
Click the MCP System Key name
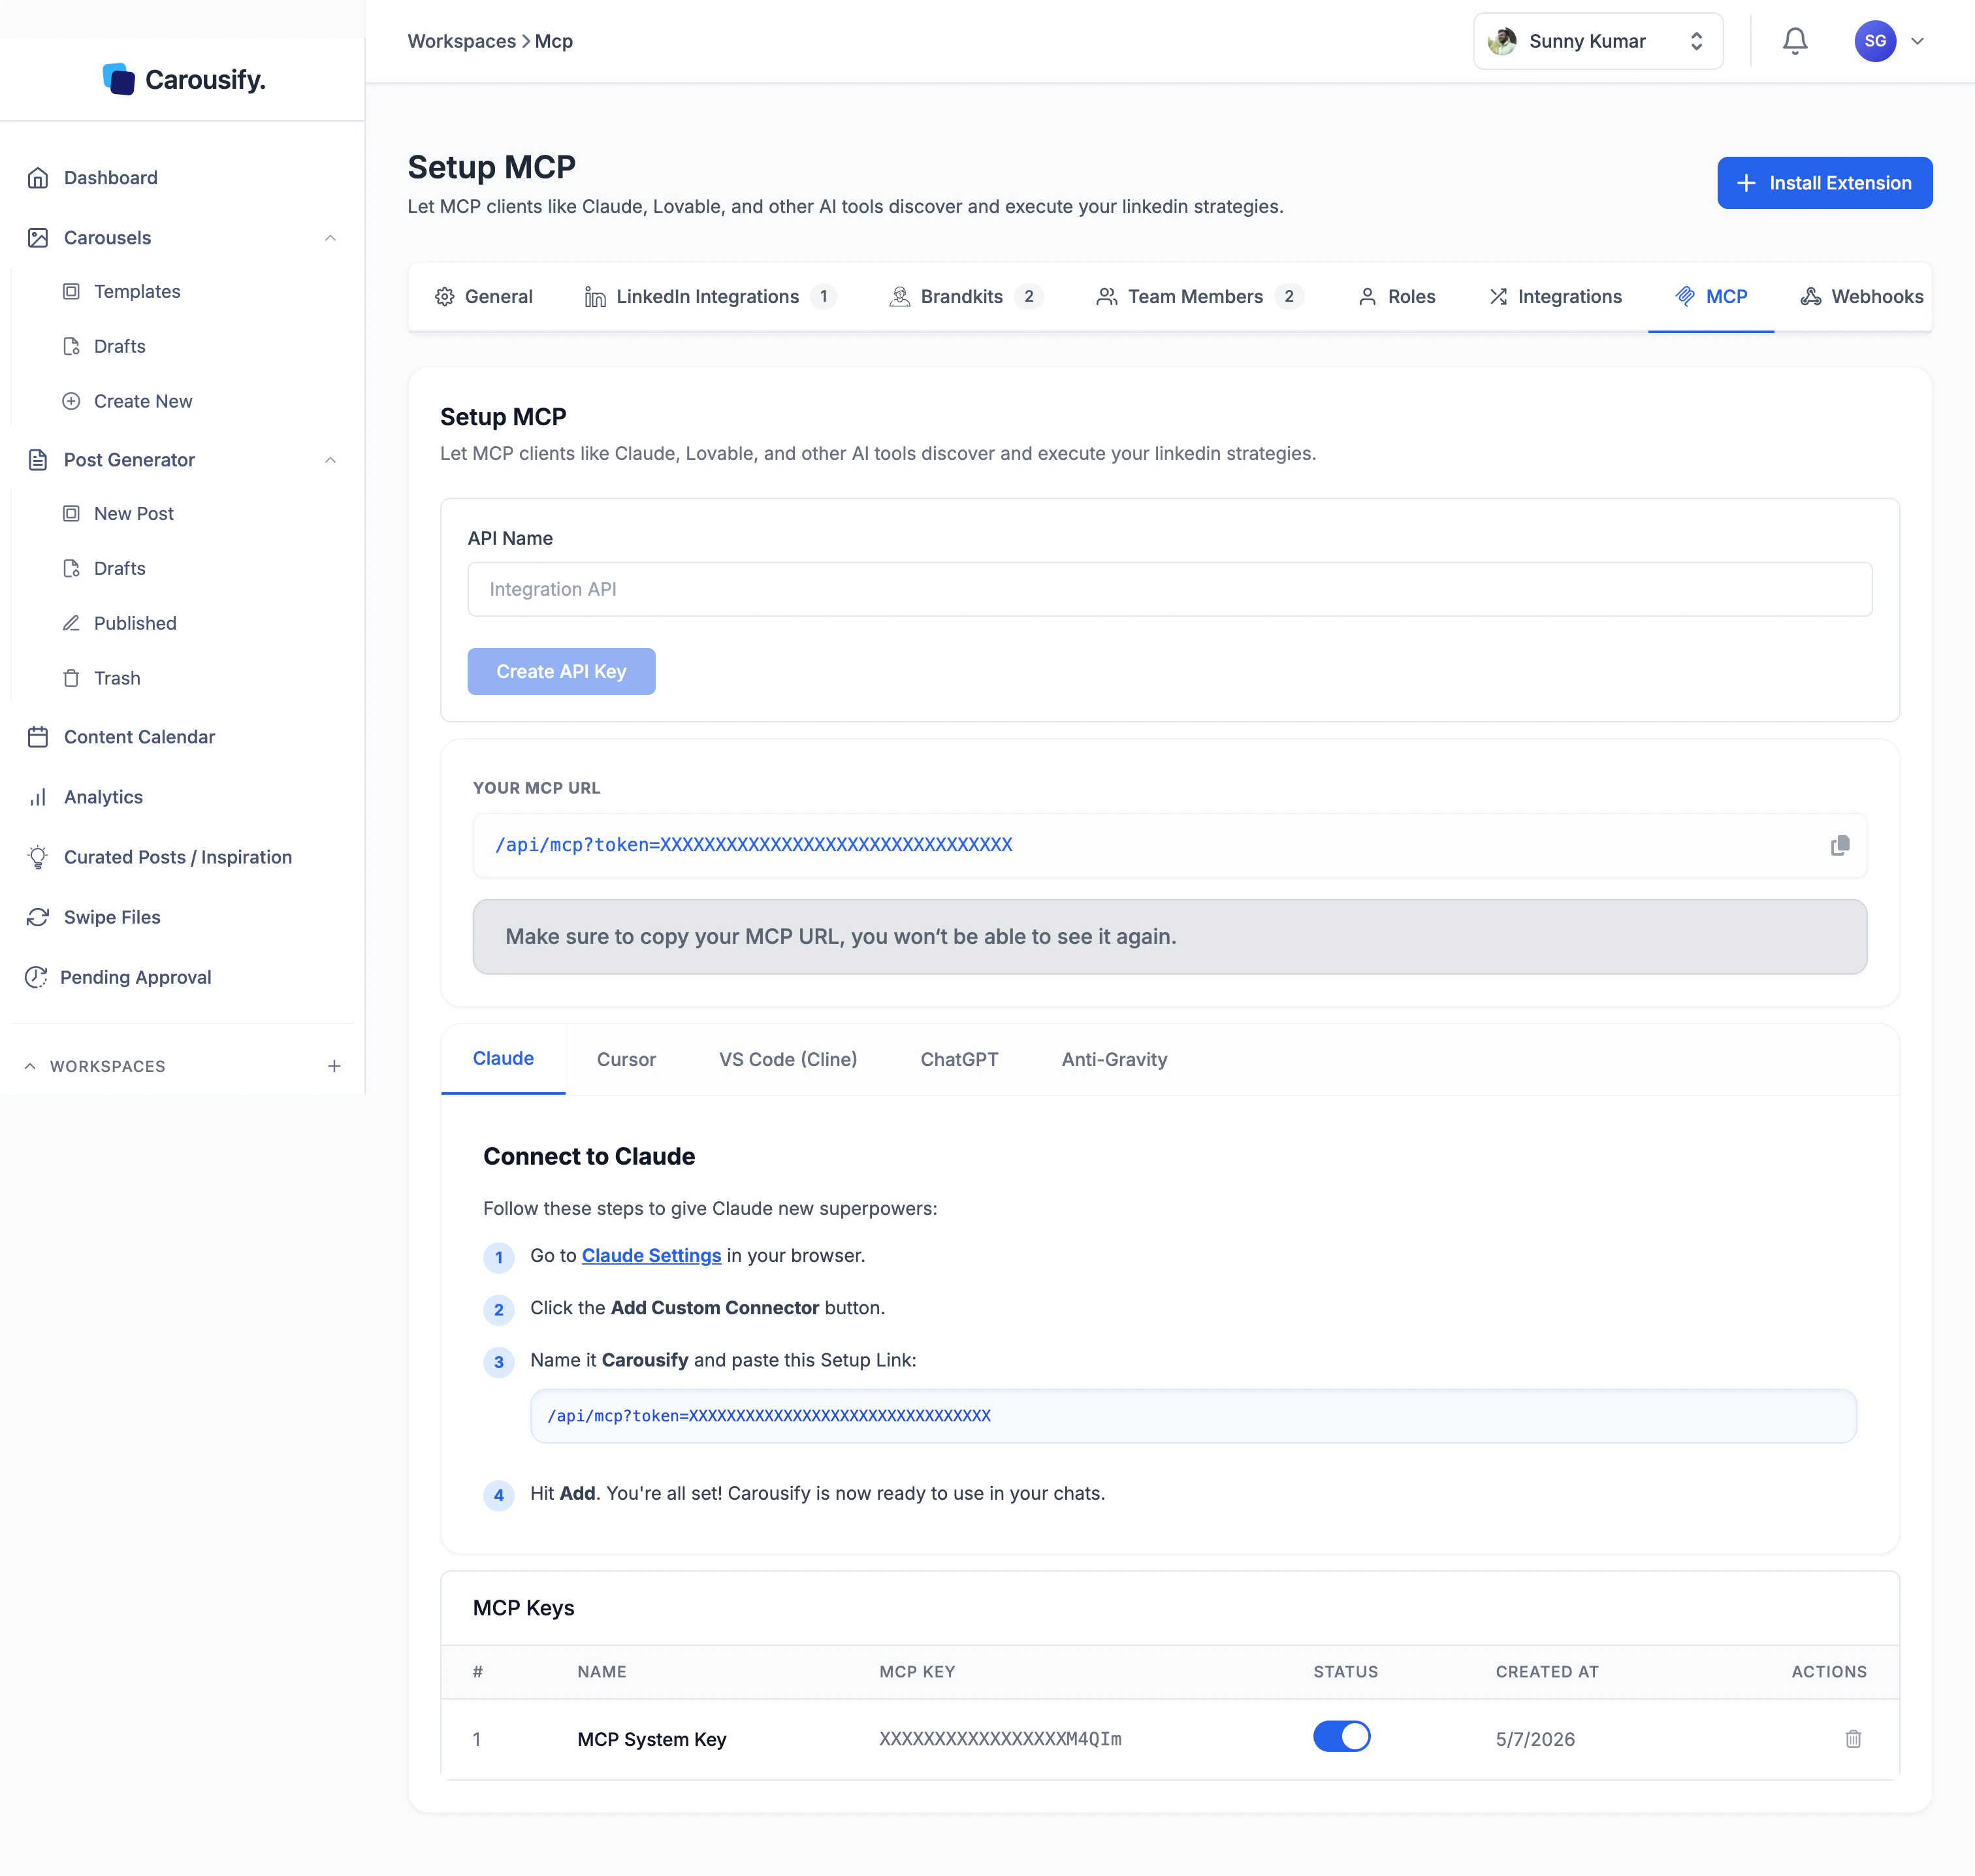pos(651,1739)
